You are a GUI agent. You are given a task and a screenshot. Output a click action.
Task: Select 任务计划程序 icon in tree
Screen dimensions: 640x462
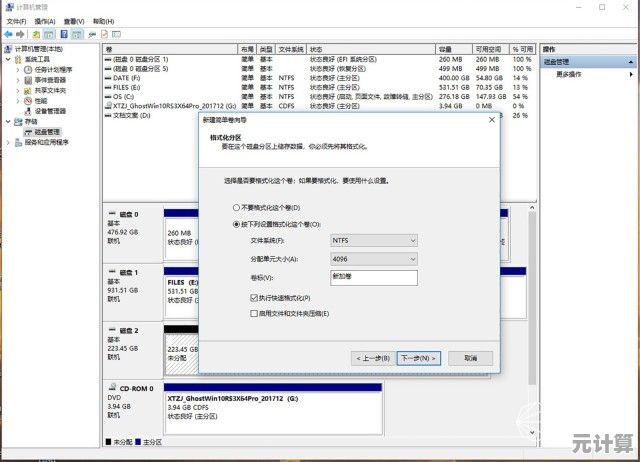pos(30,70)
